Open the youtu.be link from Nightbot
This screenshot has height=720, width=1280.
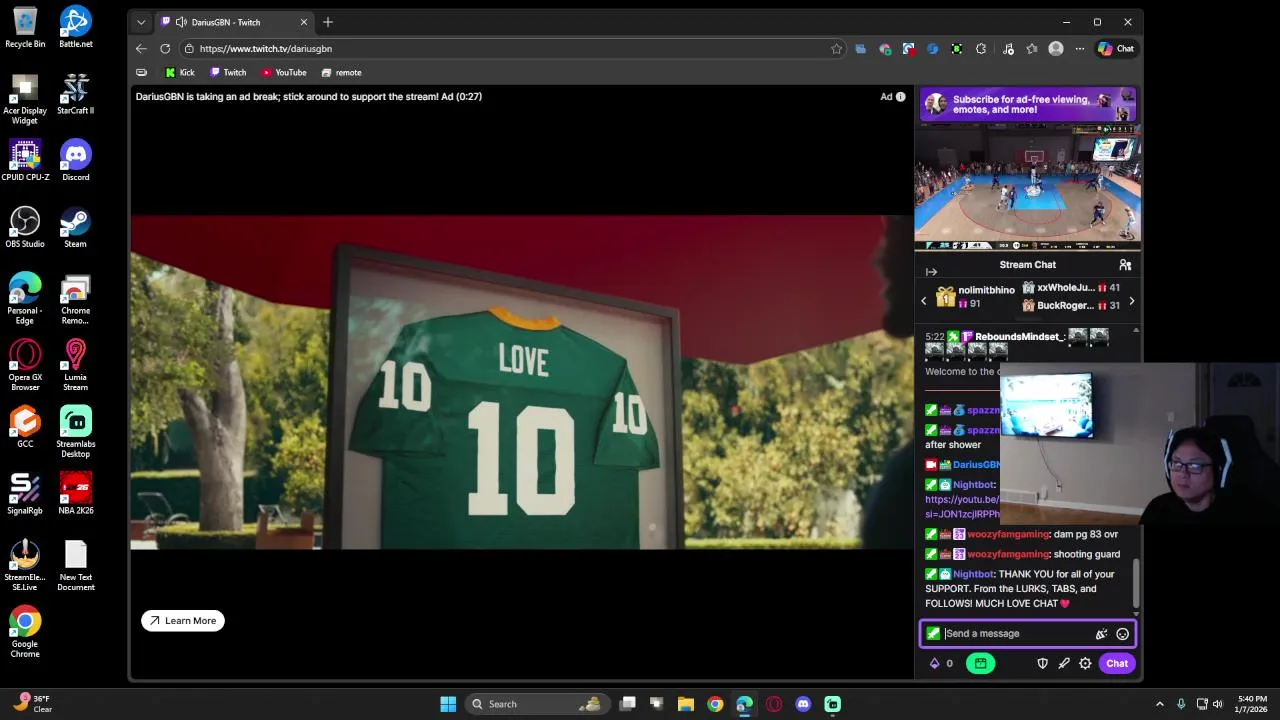[962, 506]
